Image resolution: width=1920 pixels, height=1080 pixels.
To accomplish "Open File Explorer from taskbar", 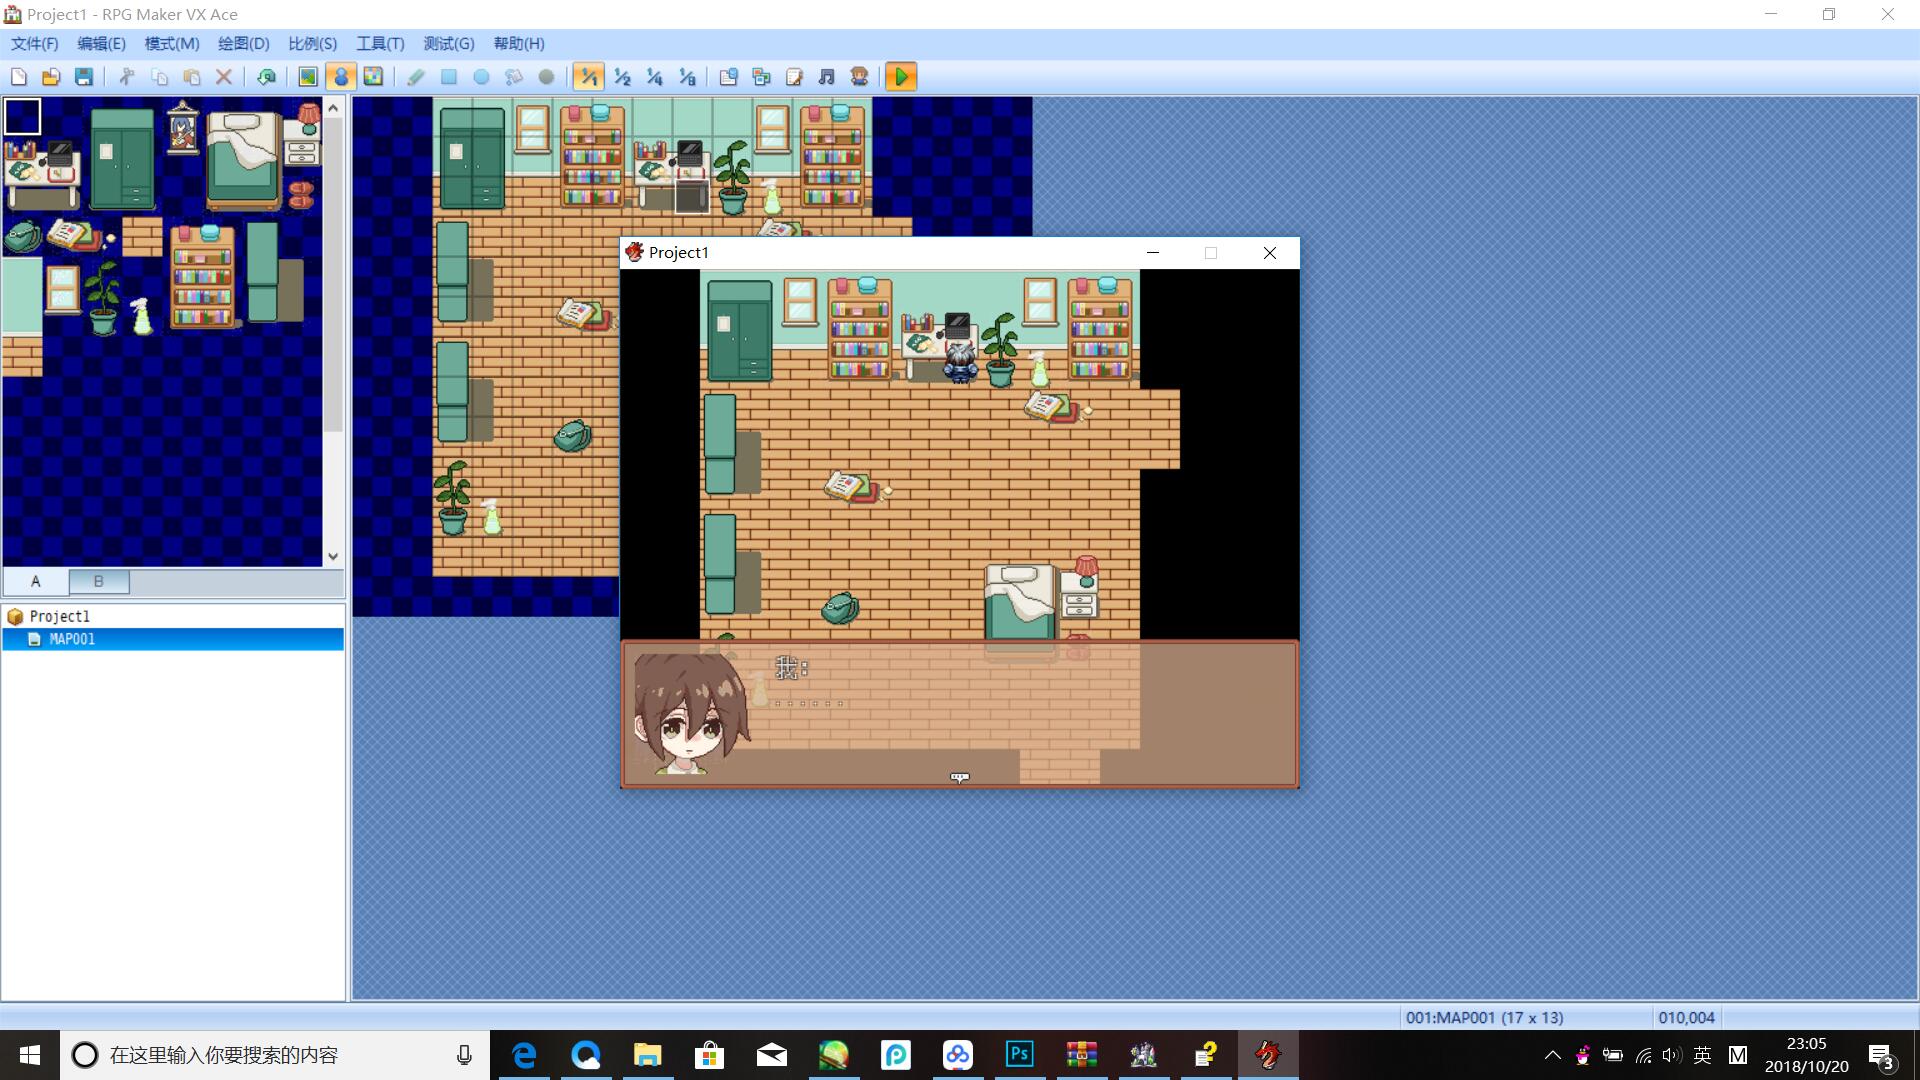I will (647, 1055).
